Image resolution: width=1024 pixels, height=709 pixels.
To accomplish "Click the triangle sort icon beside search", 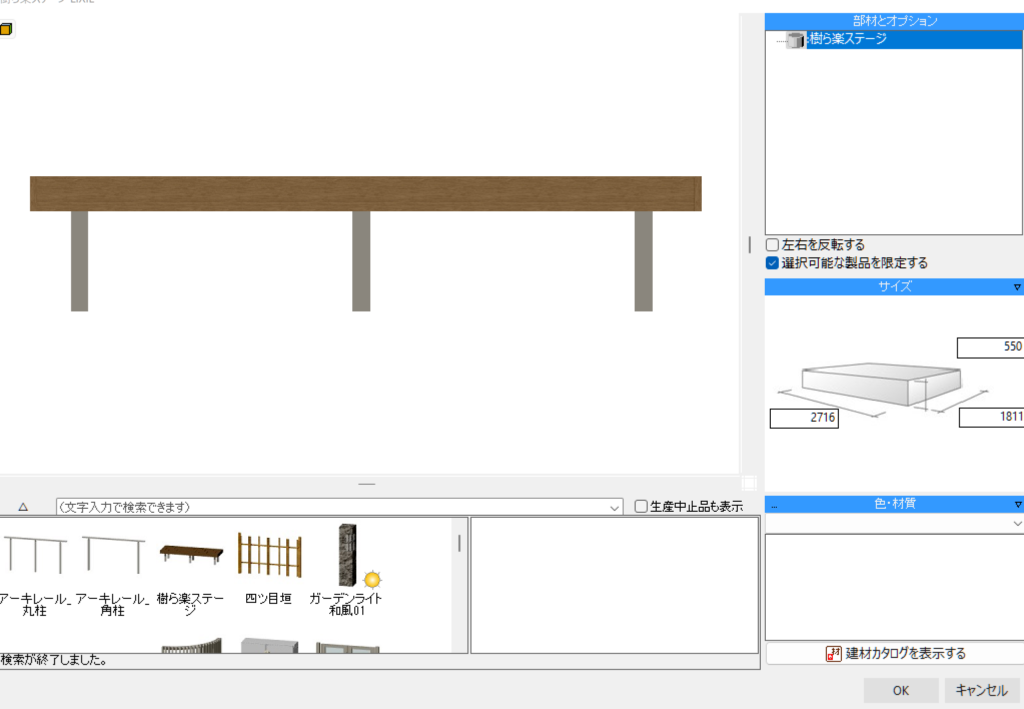I will pos(23,507).
